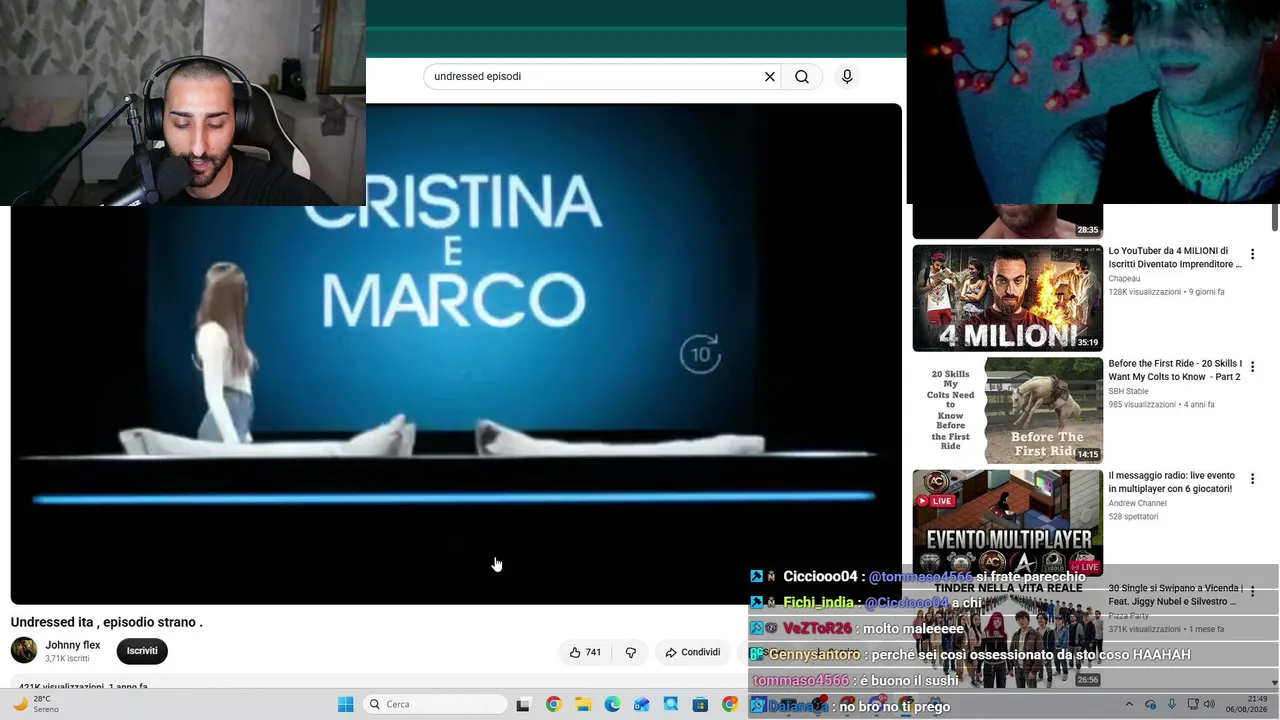The height and width of the screenshot is (720, 1280).
Task: Open File Explorer from the taskbar
Action: (x=583, y=704)
